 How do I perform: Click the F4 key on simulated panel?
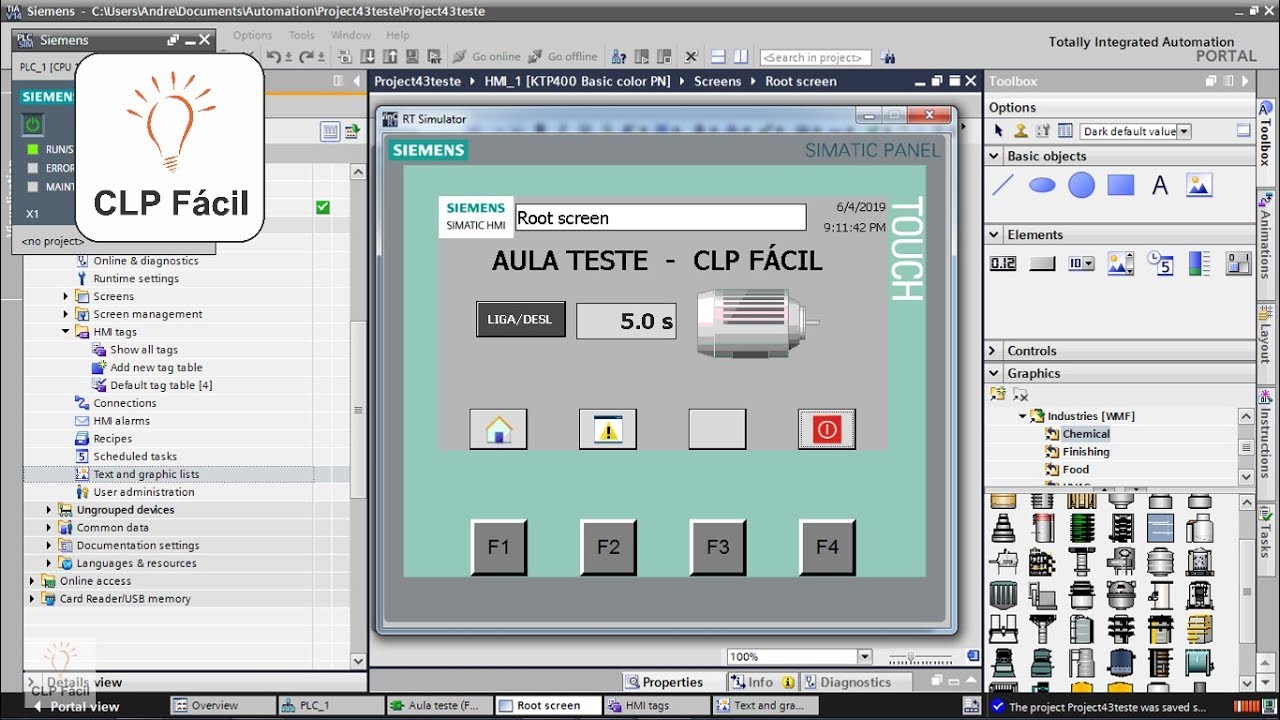click(x=827, y=547)
